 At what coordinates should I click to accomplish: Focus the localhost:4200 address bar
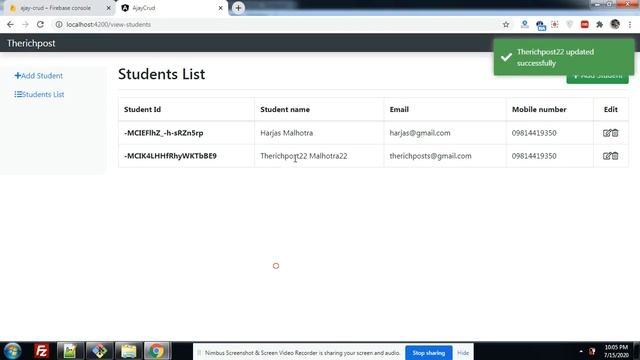(278, 24)
